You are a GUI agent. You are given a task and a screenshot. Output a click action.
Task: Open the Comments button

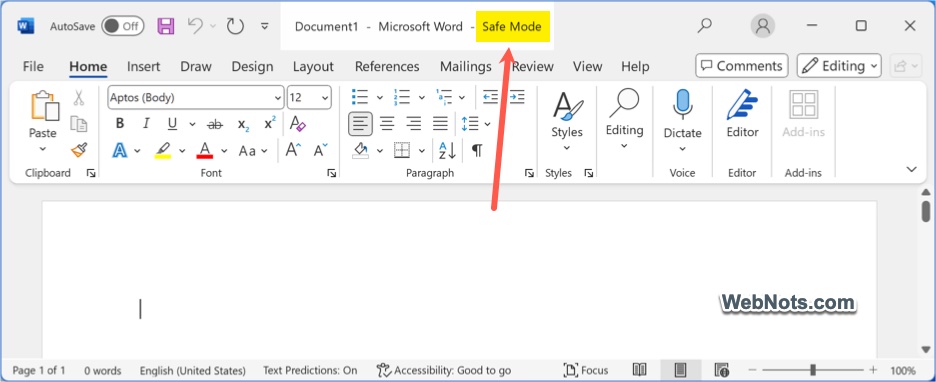[741, 66]
